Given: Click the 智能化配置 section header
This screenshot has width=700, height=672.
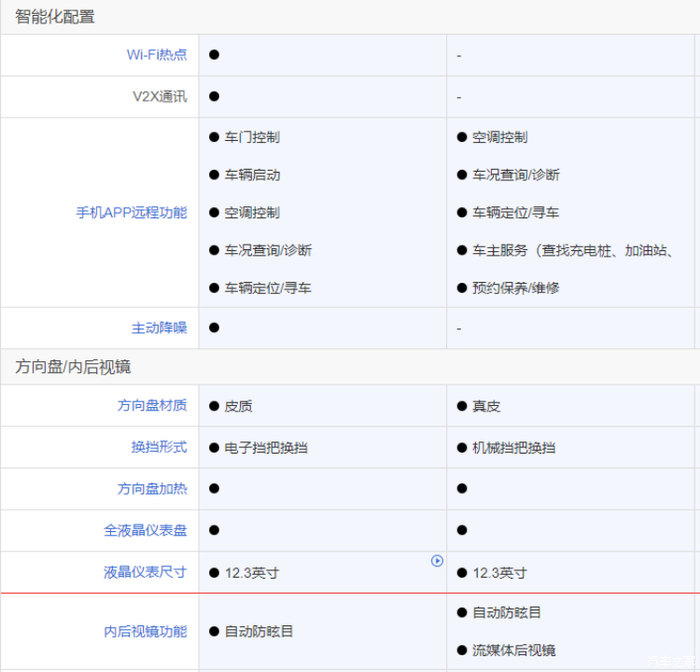Looking at the screenshot, I should click(x=55, y=17).
